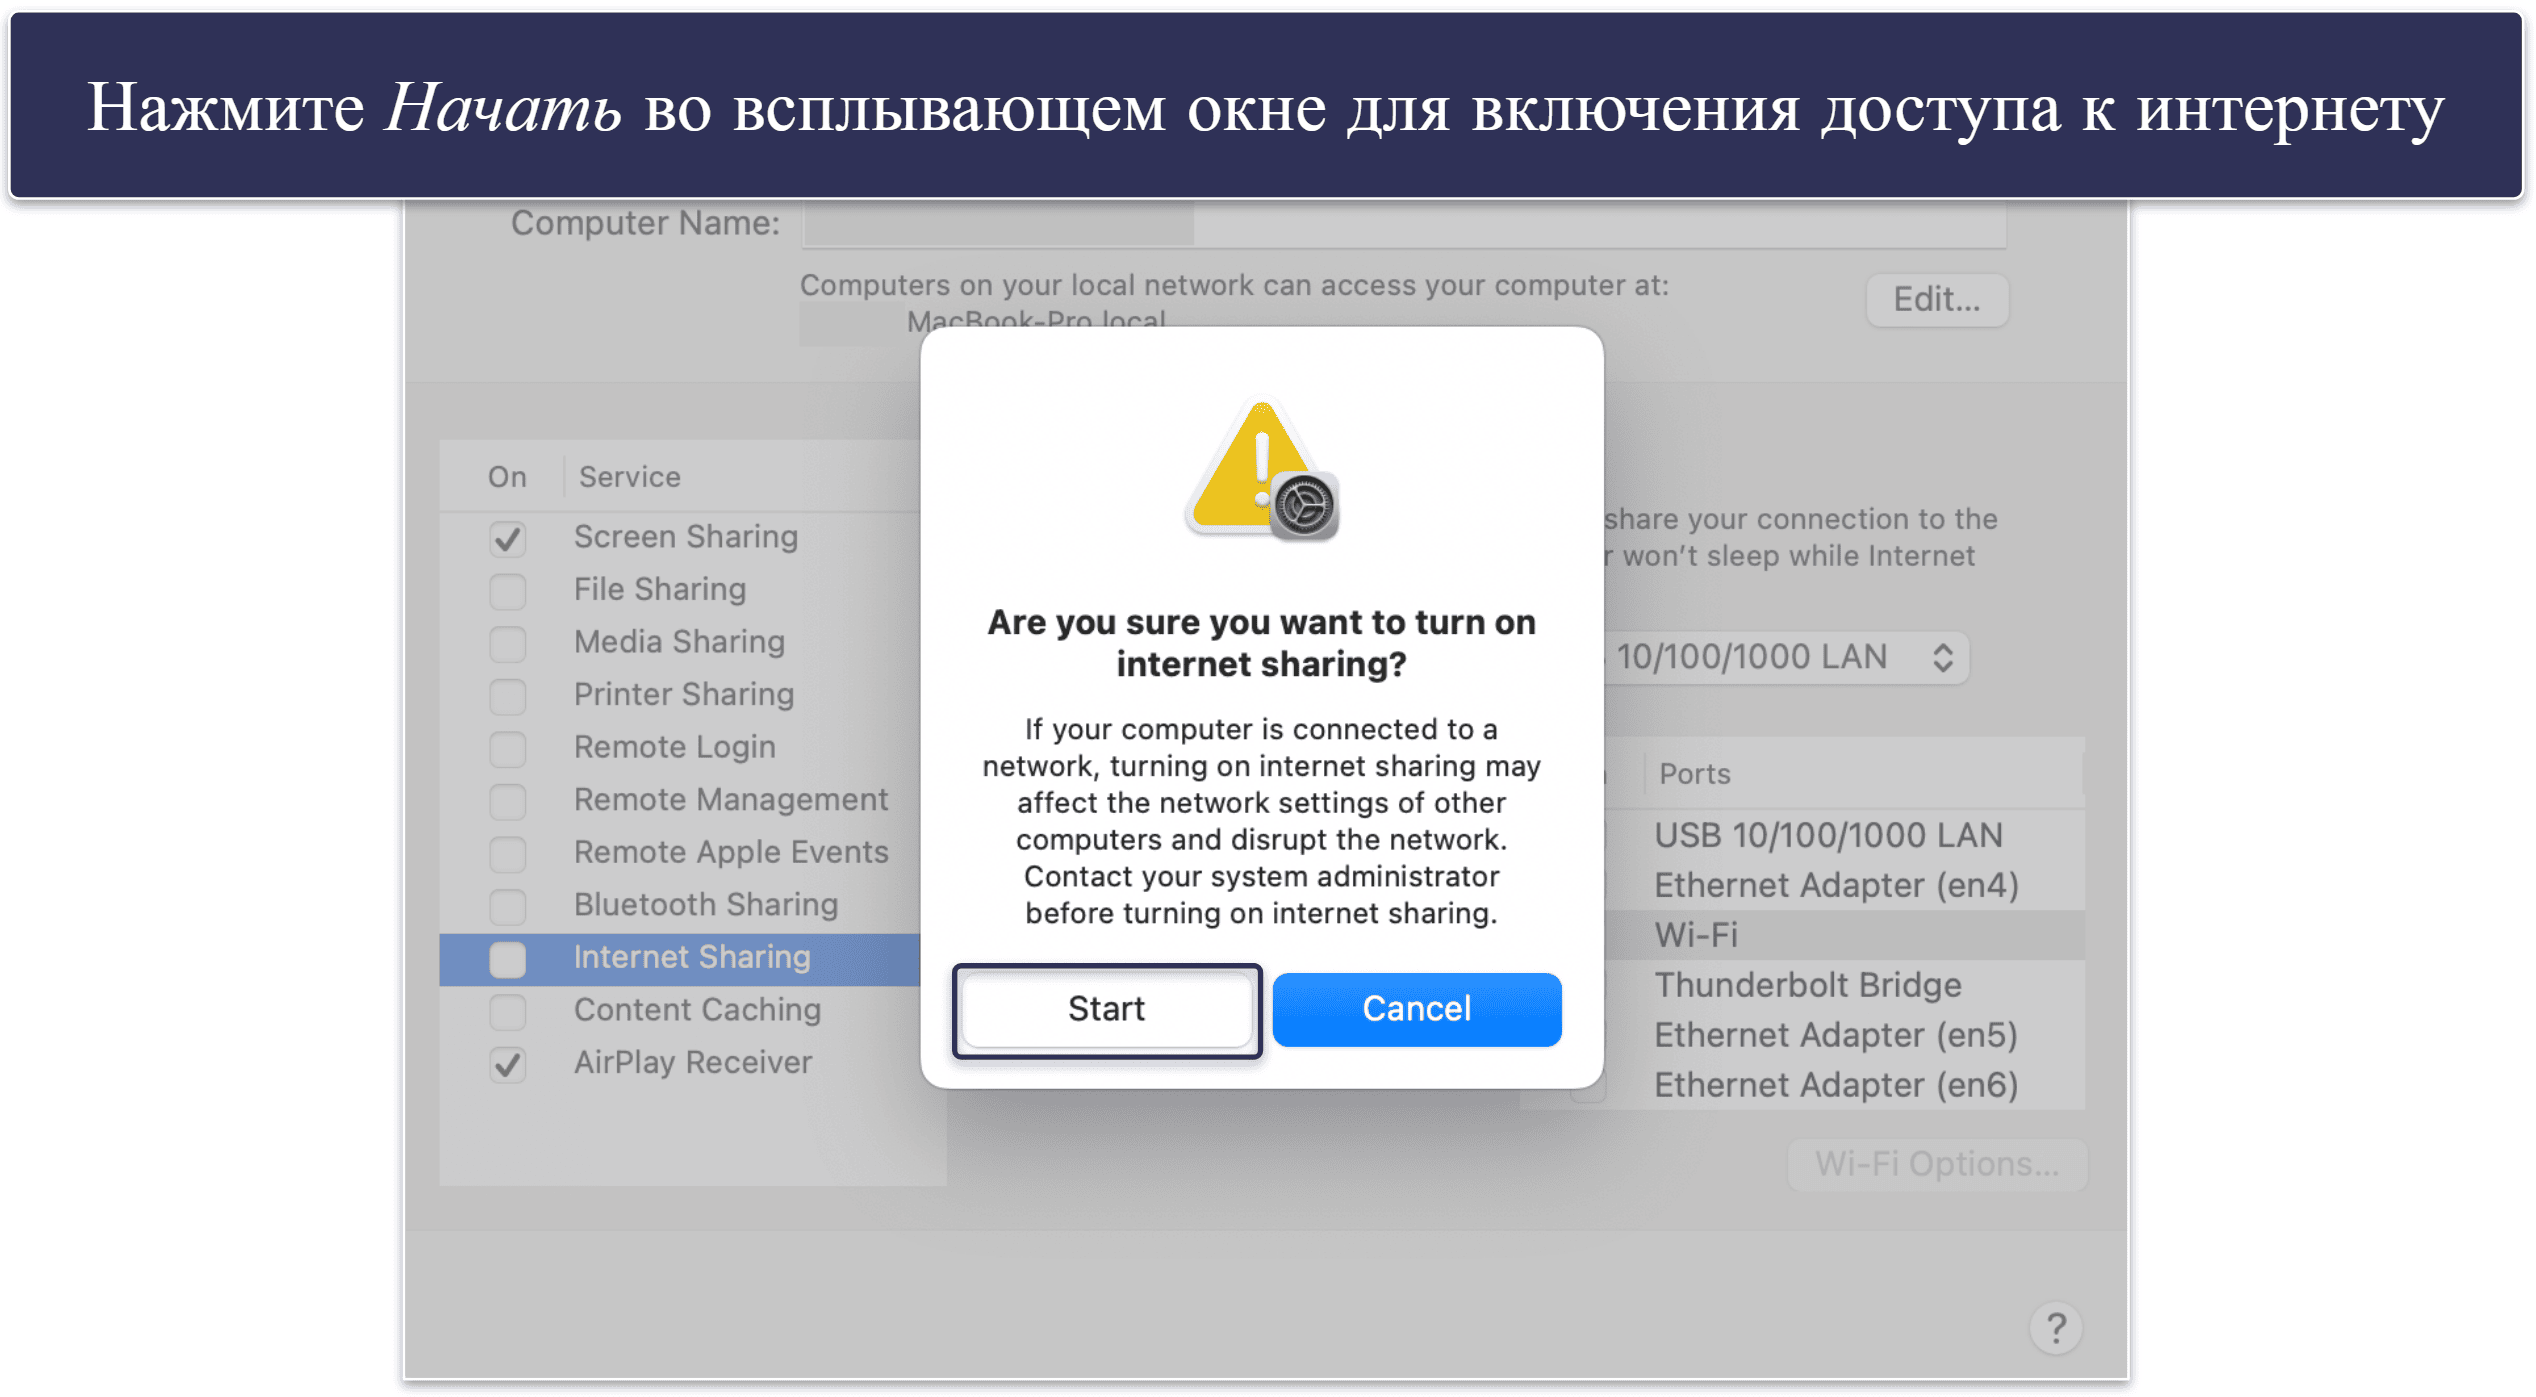Click the Ports column header
Image resolution: width=2536 pixels, height=1397 pixels.
tap(1694, 774)
